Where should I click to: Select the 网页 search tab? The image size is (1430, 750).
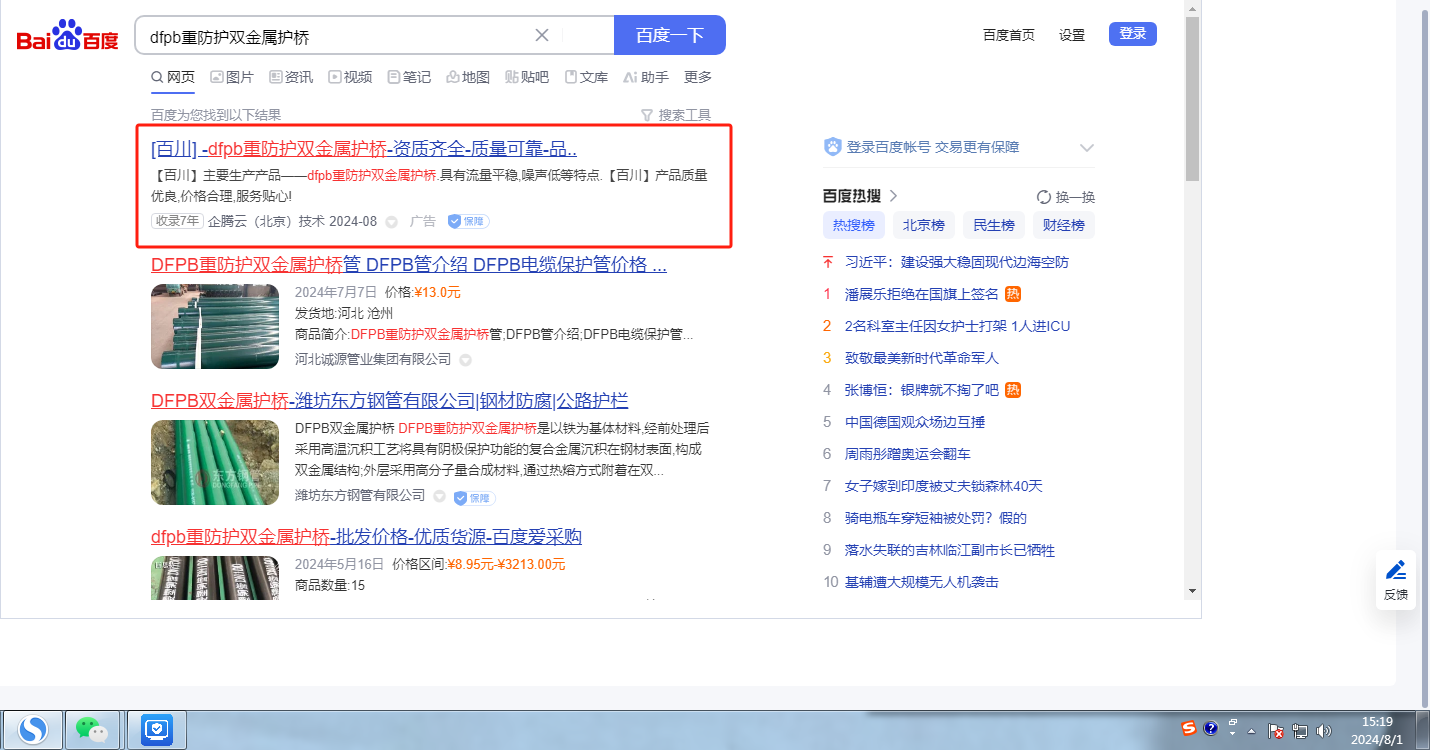(173, 77)
